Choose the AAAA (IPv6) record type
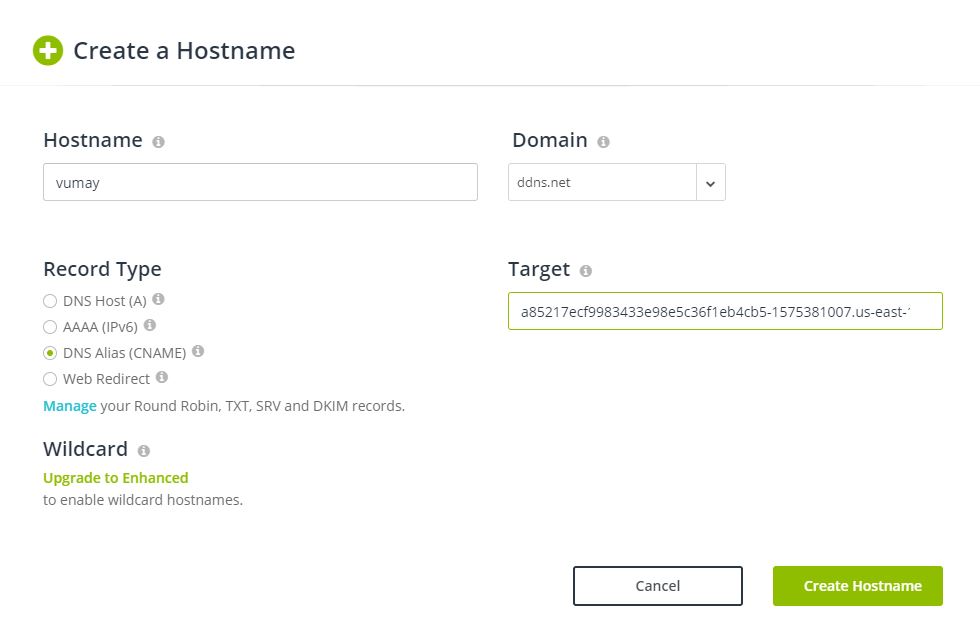This screenshot has width=980, height=635. (x=50, y=326)
